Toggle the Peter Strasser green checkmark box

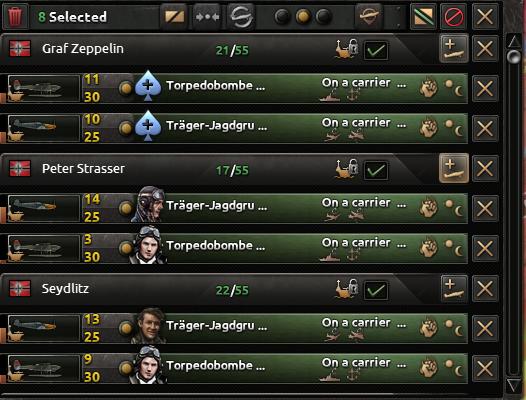pyautogui.click(x=376, y=170)
